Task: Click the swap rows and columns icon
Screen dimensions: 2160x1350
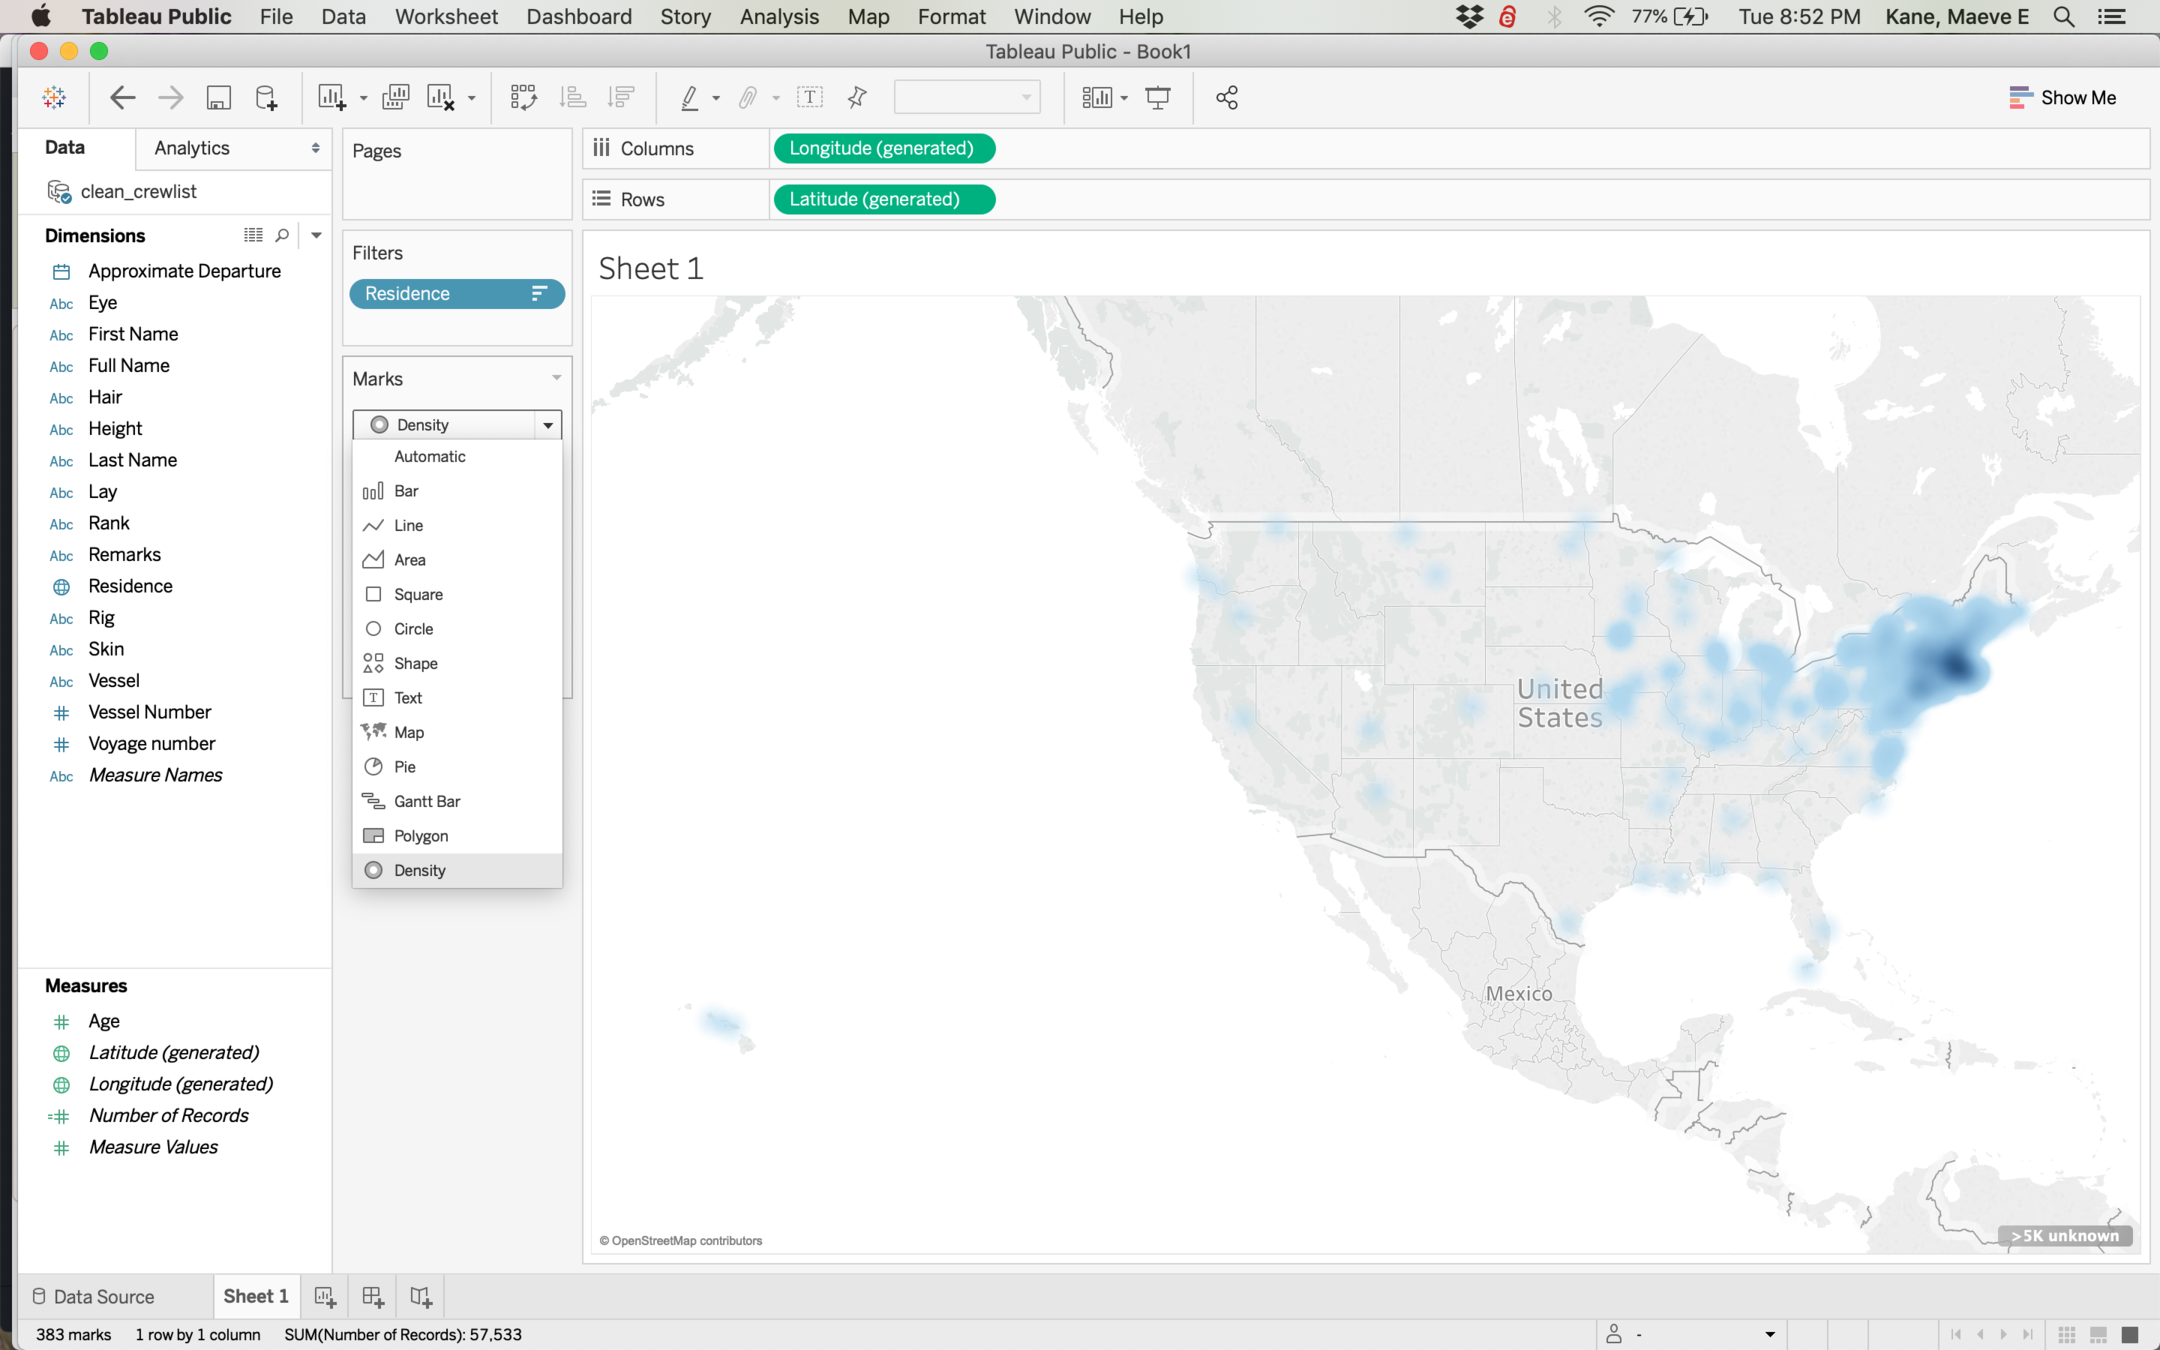Action: pos(523,97)
